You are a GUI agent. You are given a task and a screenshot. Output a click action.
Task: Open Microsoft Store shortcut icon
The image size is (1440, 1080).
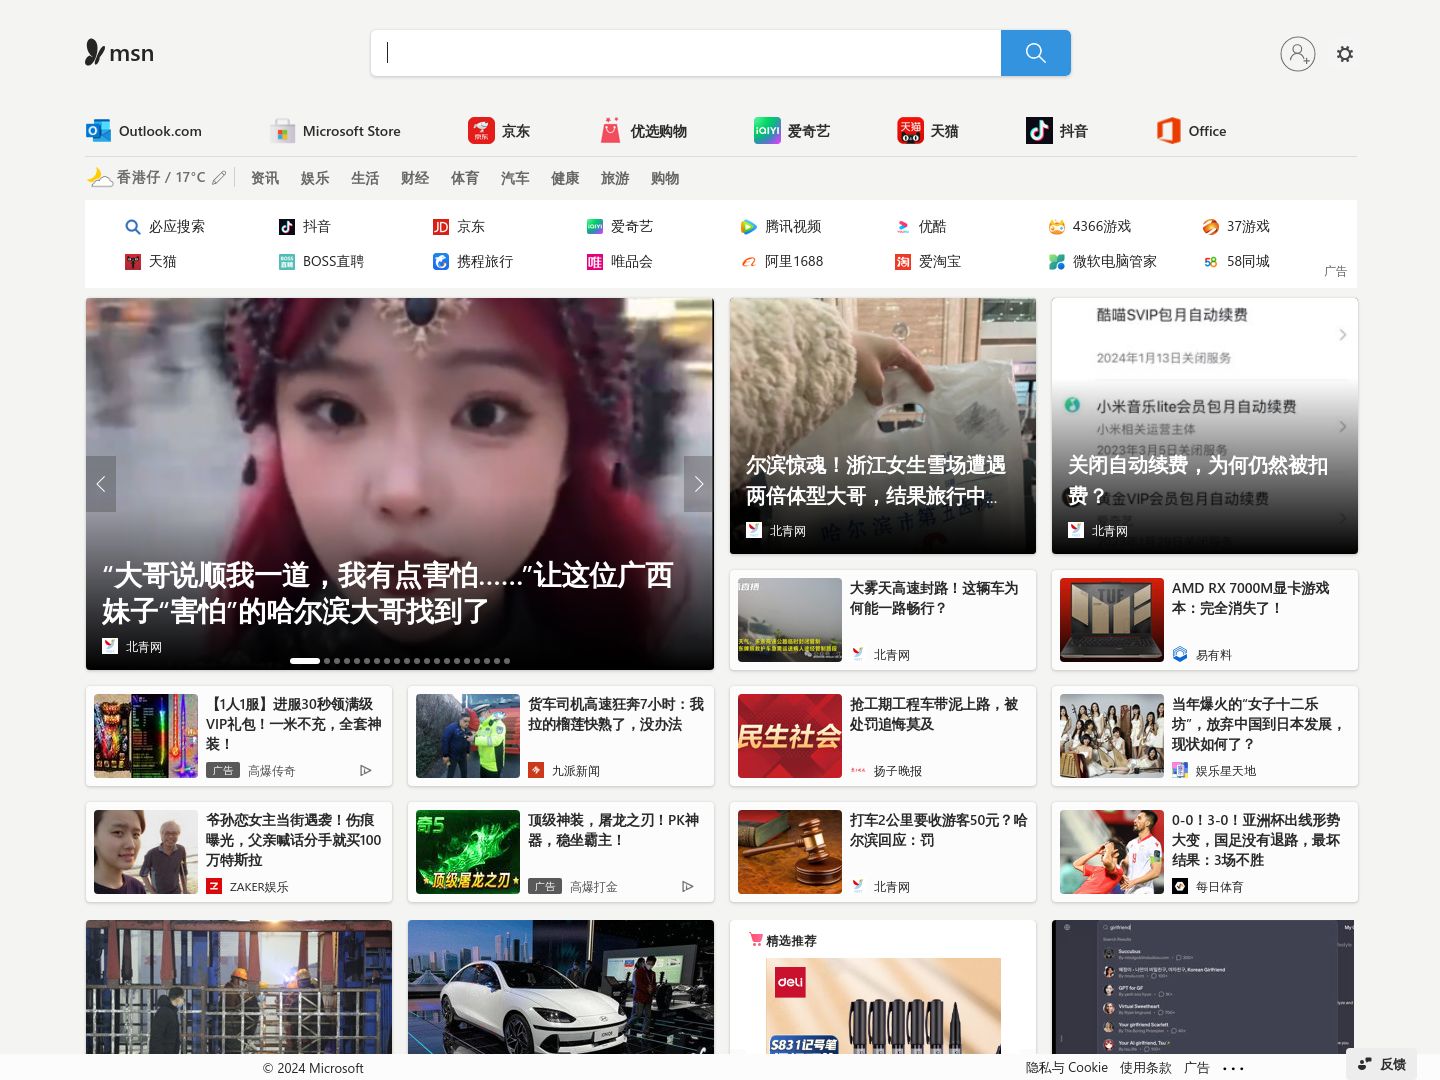click(283, 131)
